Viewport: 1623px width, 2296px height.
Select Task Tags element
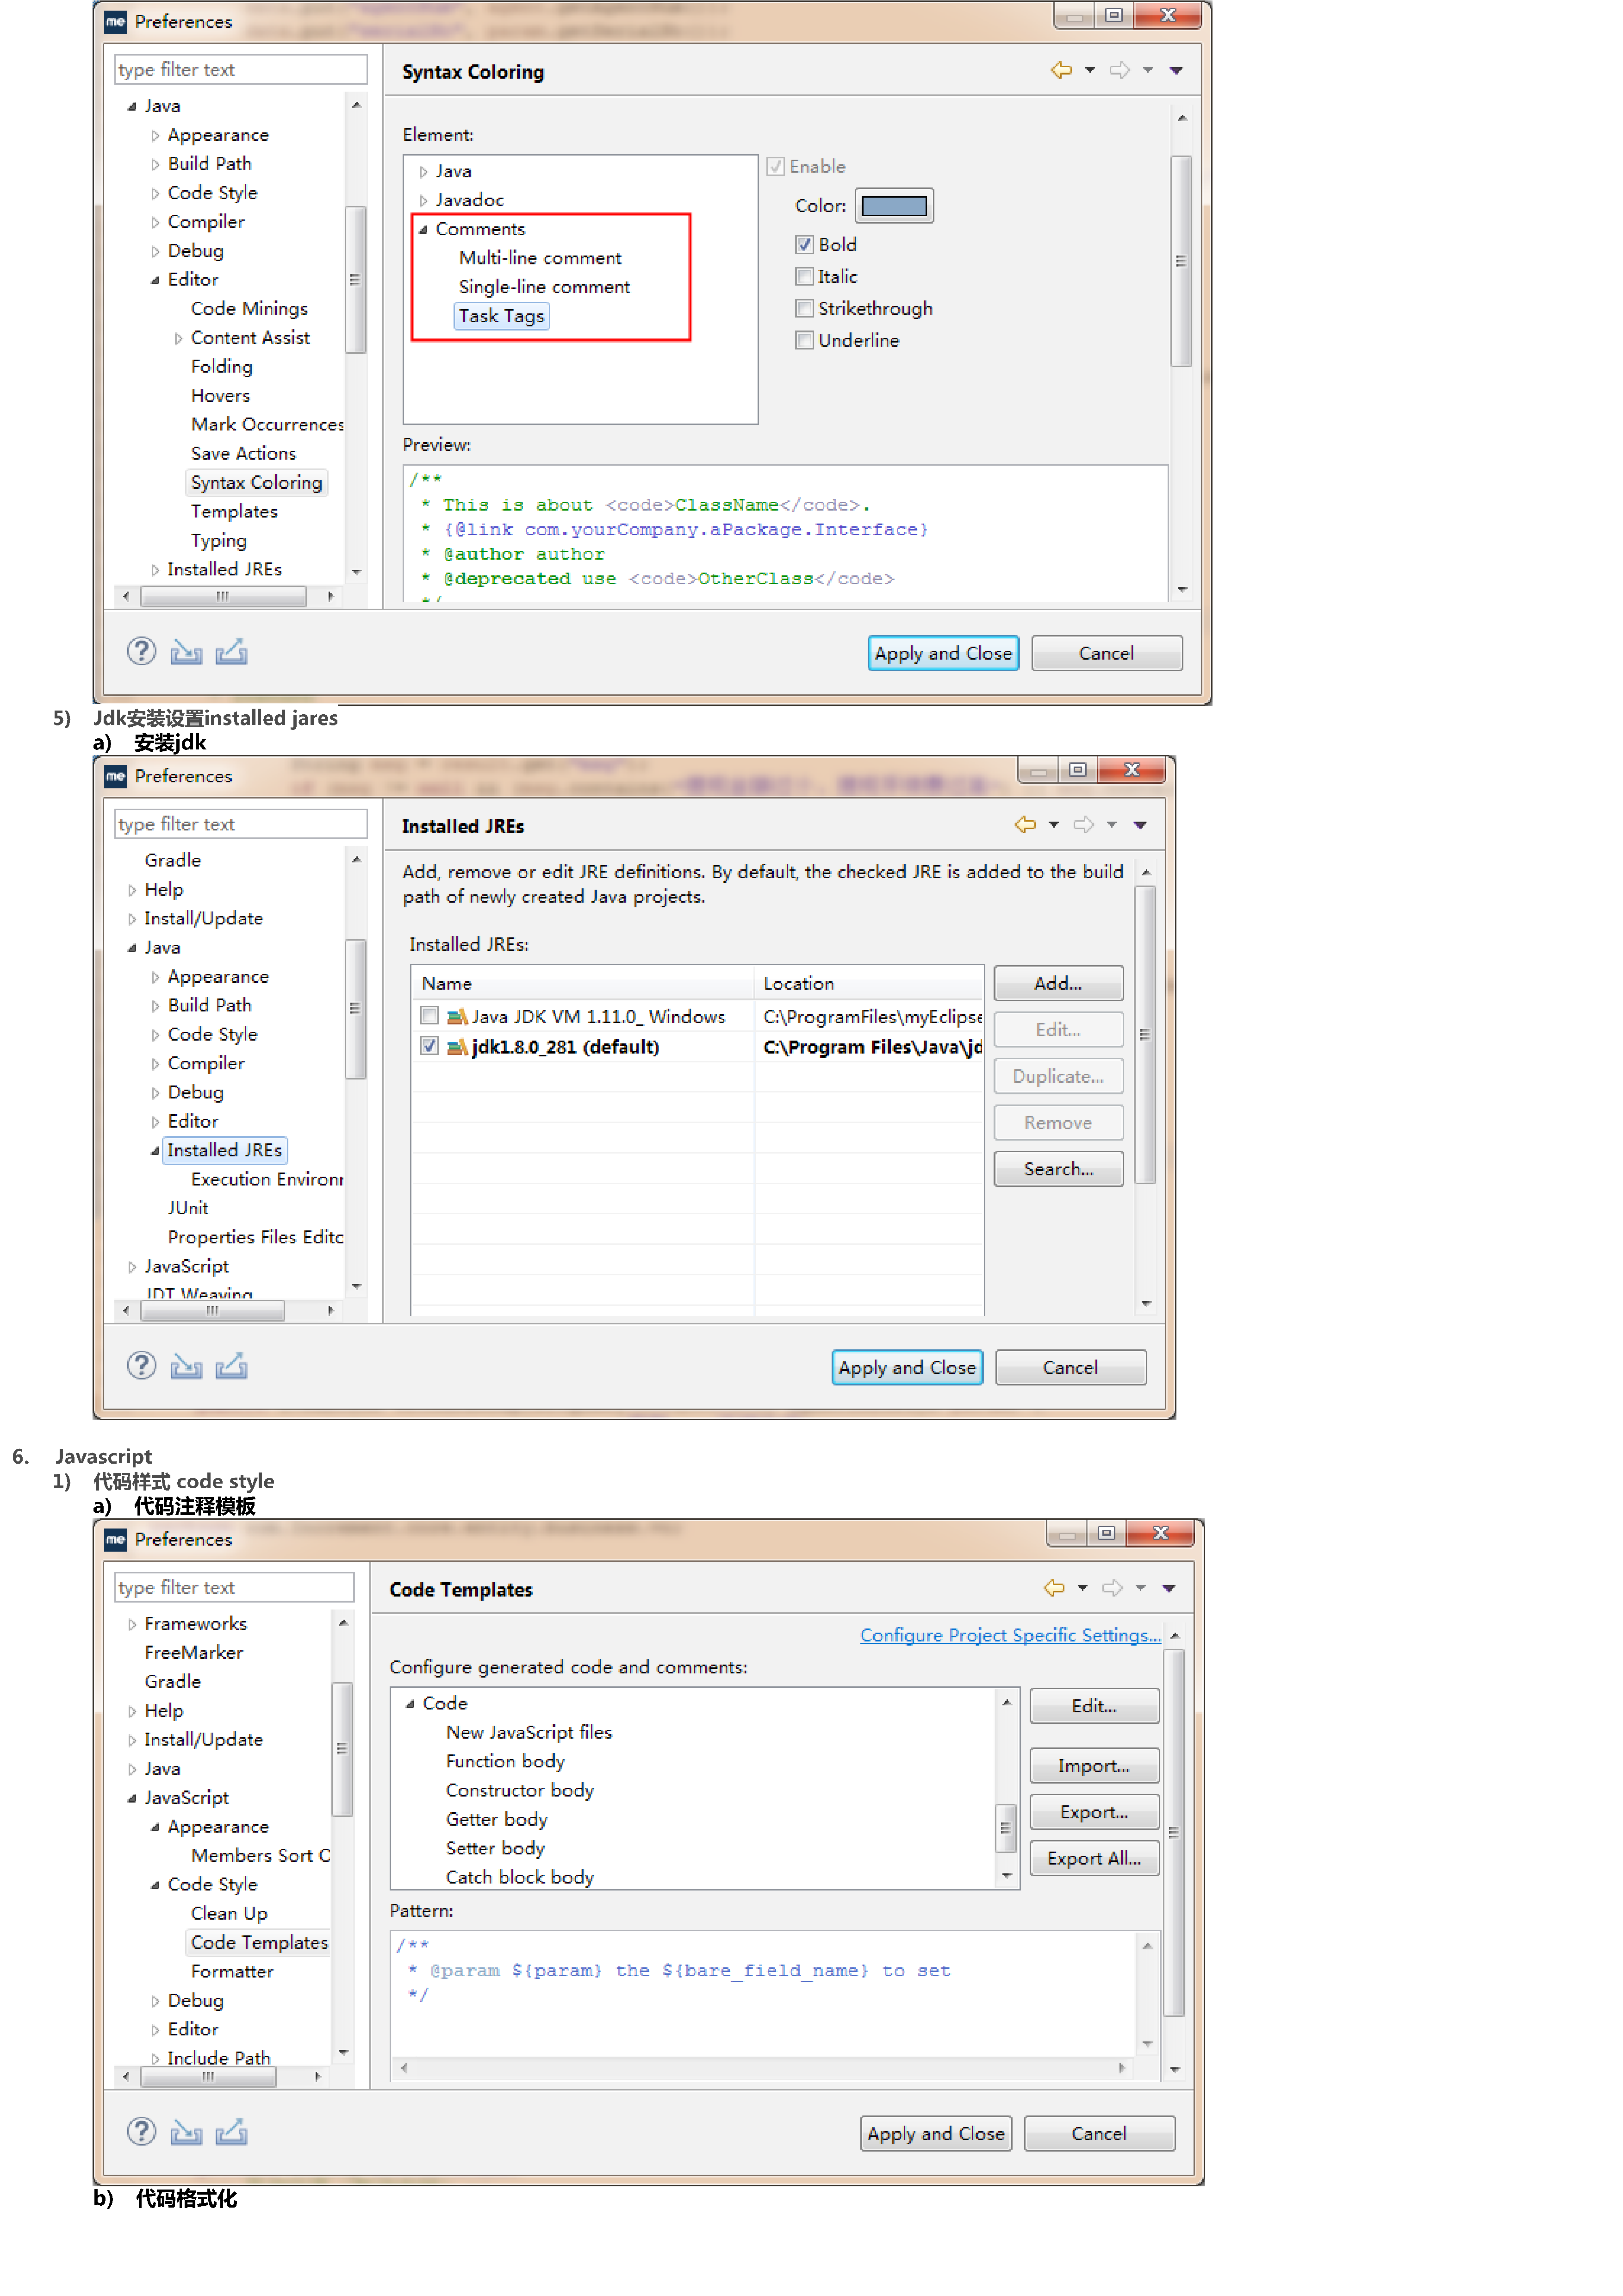pyautogui.click(x=501, y=316)
